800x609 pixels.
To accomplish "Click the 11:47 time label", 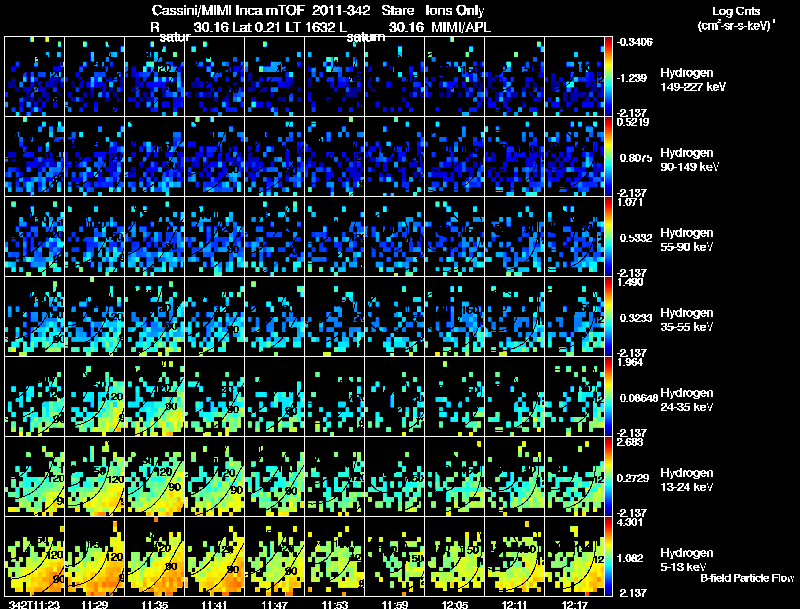I will coord(274,604).
